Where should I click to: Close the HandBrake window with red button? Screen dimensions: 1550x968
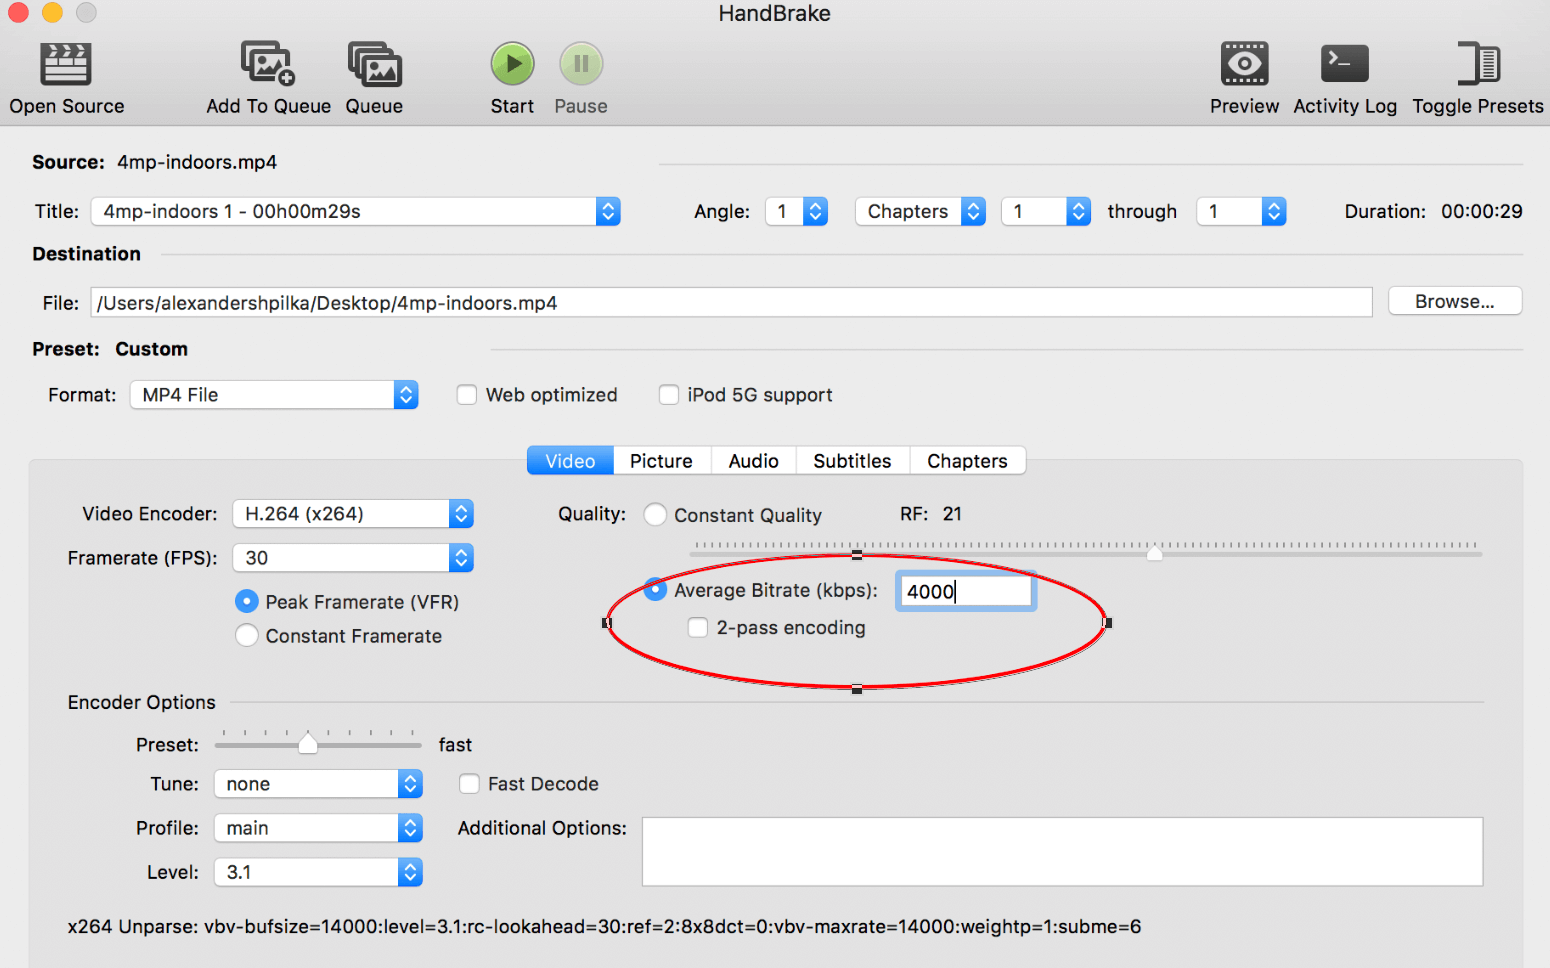(x=18, y=12)
